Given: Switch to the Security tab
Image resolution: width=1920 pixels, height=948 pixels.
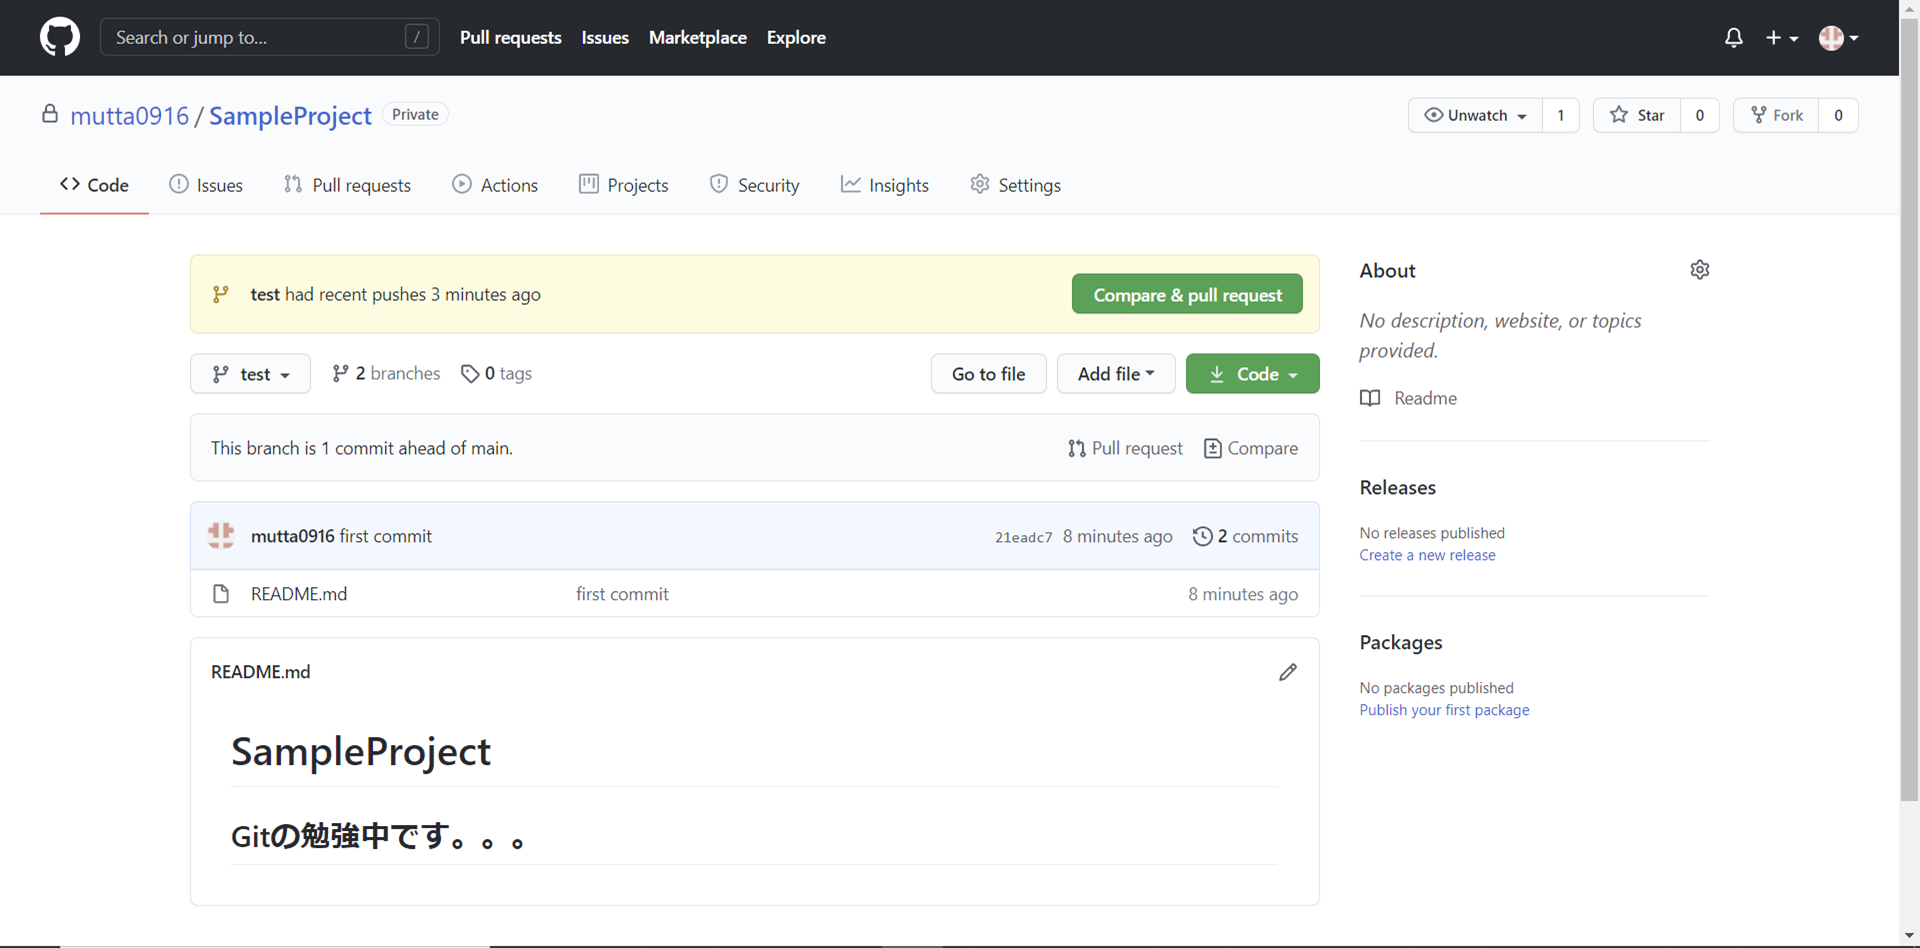Looking at the screenshot, I should (754, 185).
